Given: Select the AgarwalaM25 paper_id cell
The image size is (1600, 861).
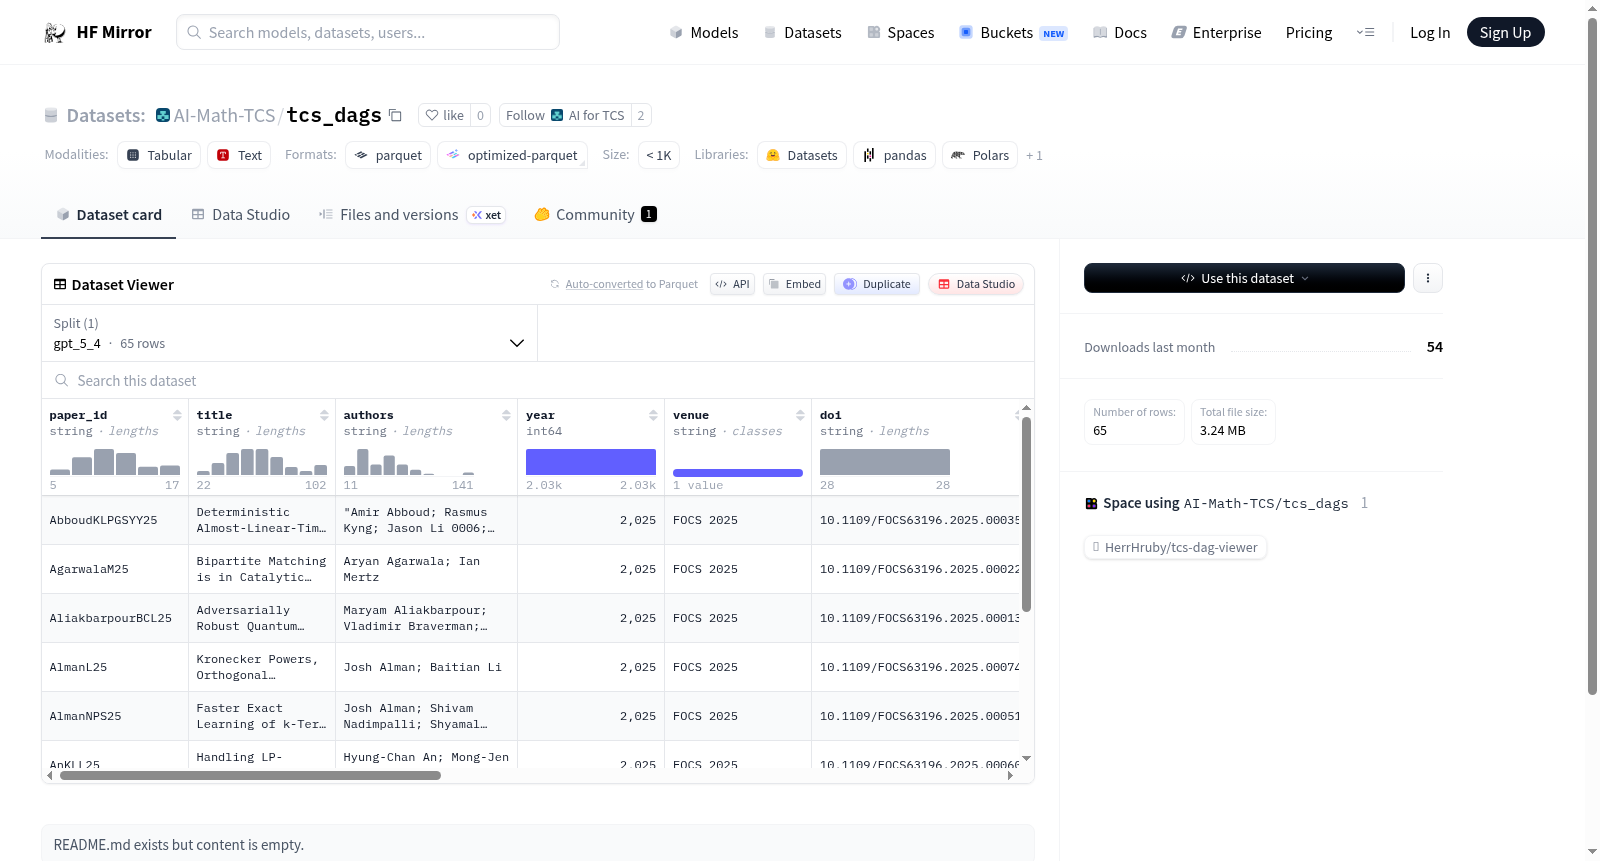Looking at the screenshot, I should pos(115,569).
